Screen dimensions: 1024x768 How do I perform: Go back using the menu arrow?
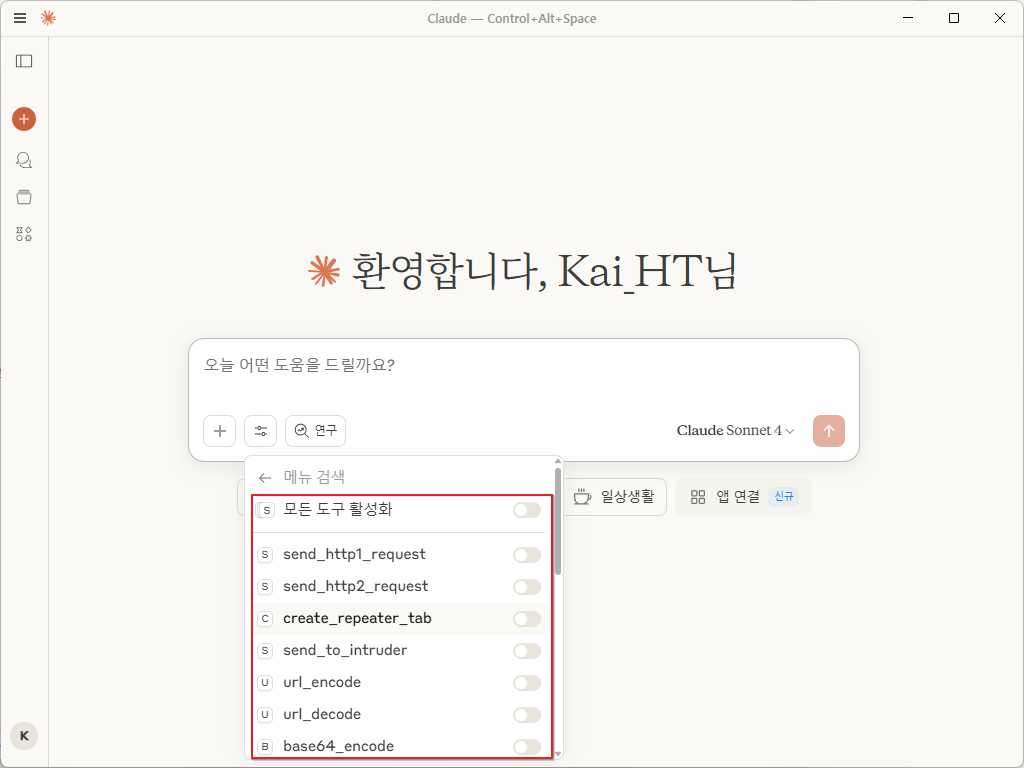coord(264,478)
